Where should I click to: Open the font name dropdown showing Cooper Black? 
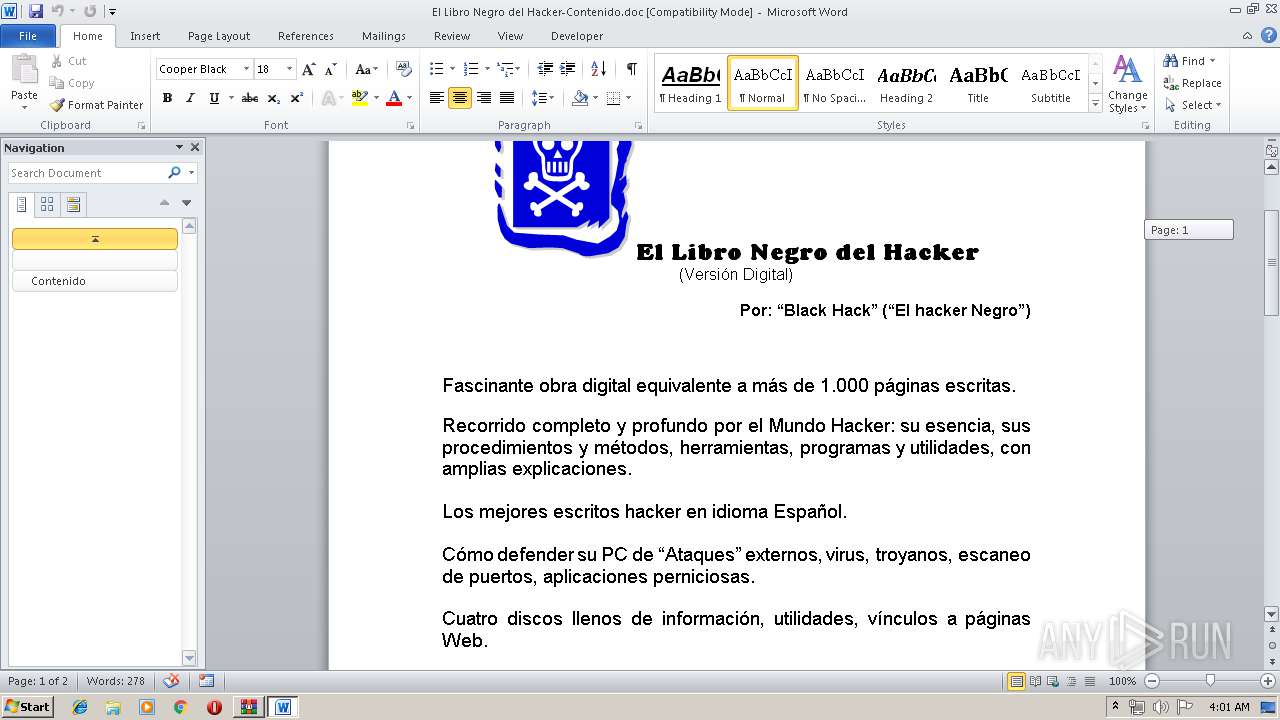click(246, 69)
